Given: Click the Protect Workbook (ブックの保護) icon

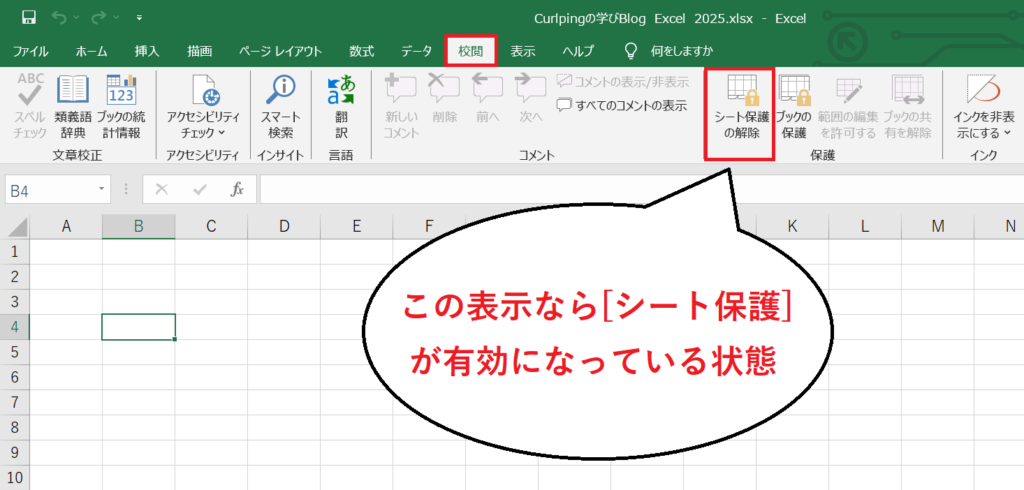Looking at the screenshot, I should pos(794,108).
